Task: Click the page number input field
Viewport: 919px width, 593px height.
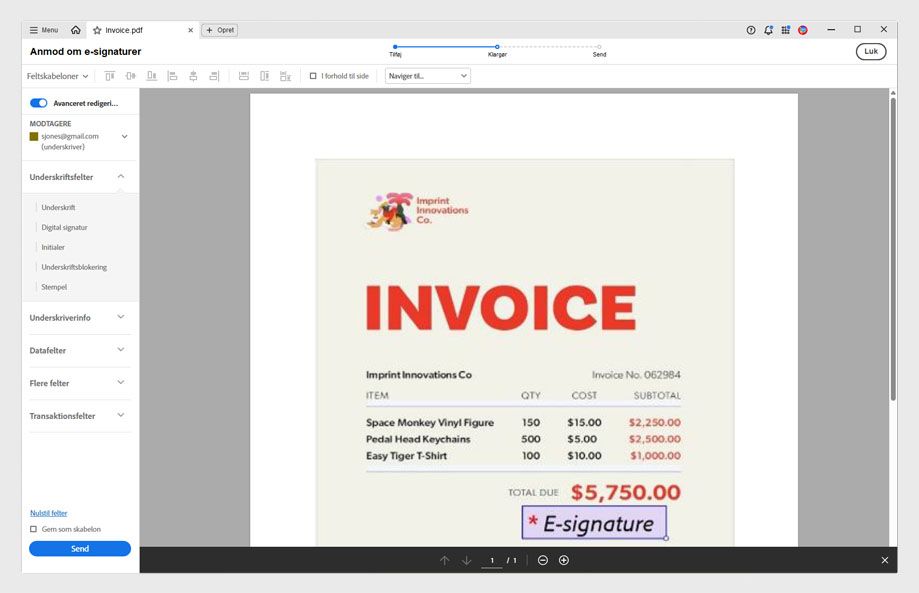Action: [x=492, y=560]
